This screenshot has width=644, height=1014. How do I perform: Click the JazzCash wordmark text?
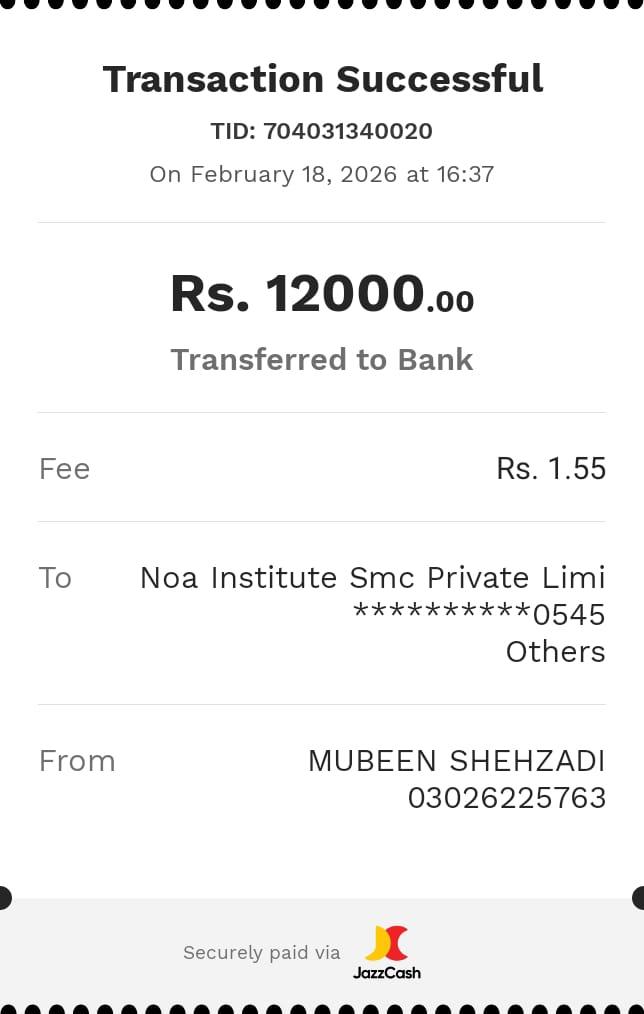point(387,972)
